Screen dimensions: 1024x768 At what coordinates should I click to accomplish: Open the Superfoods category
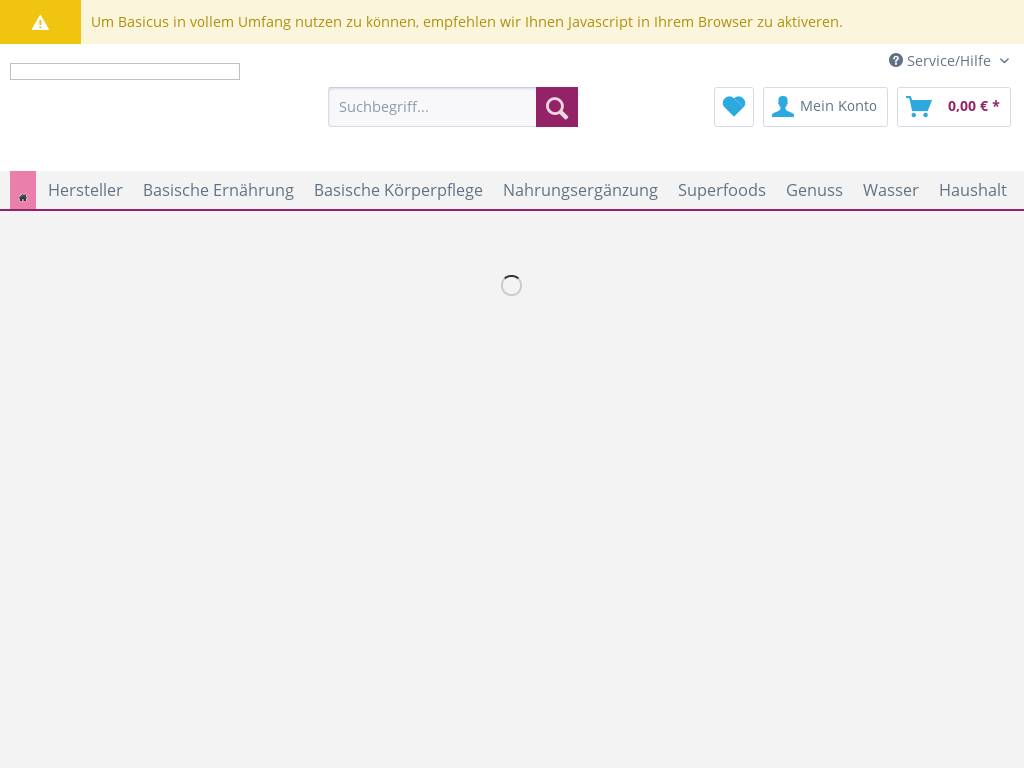tap(721, 190)
